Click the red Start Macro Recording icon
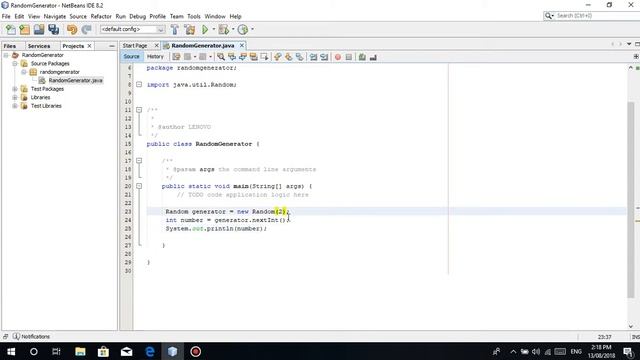Image resolution: width=640 pixels, height=360 pixels. (x=338, y=57)
